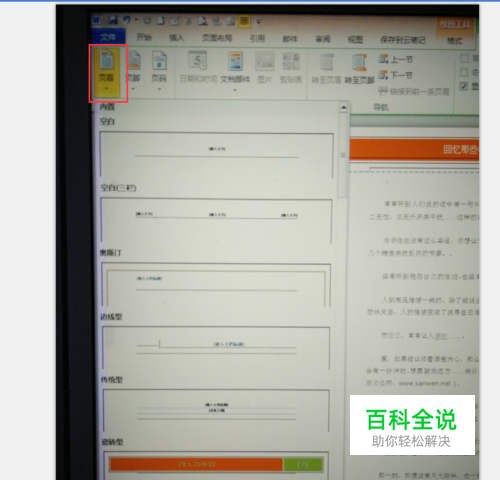Viewport: 500px width, 480px height.
Task: Select the 传统型 conservative header thumbnail
Action: click(216, 410)
